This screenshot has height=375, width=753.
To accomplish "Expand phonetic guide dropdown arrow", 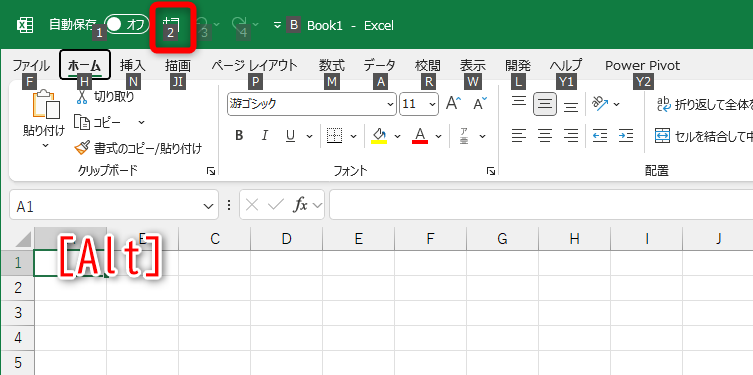I will [483, 136].
